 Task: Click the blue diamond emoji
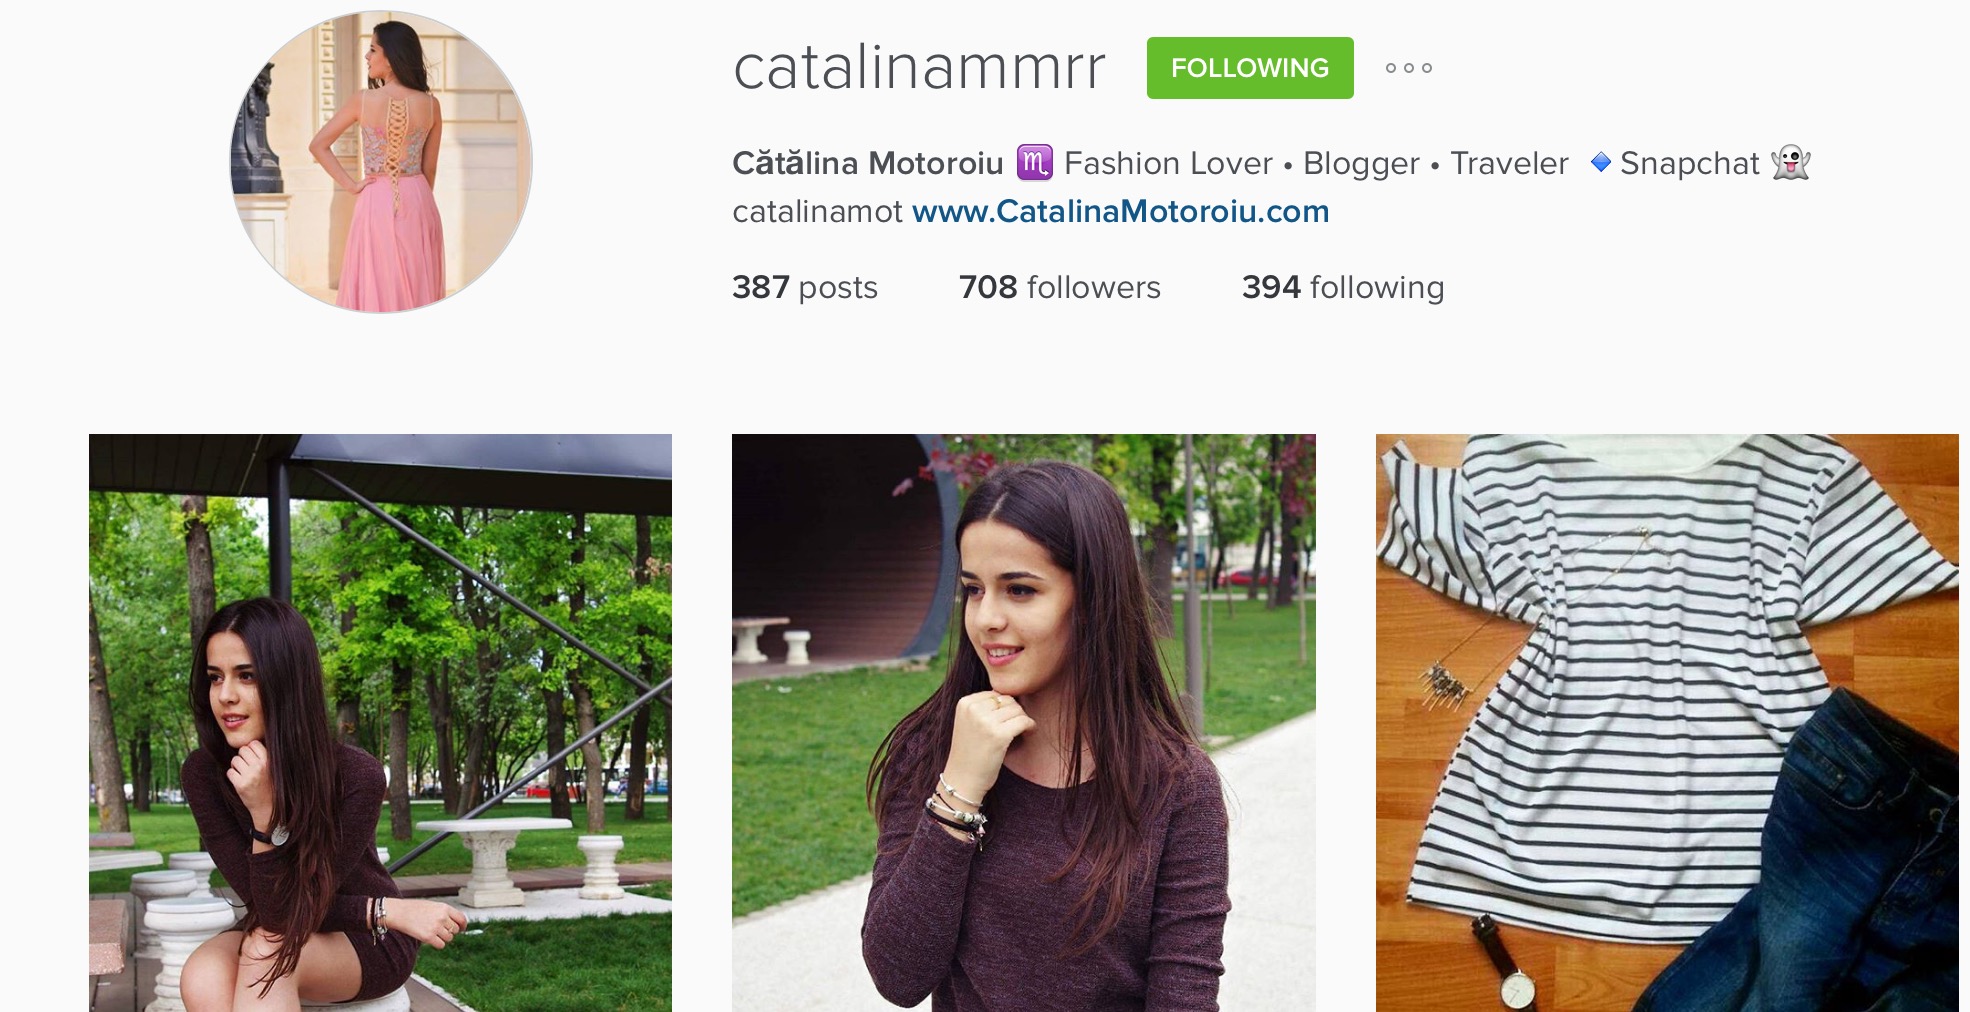(x=1600, y=162)
